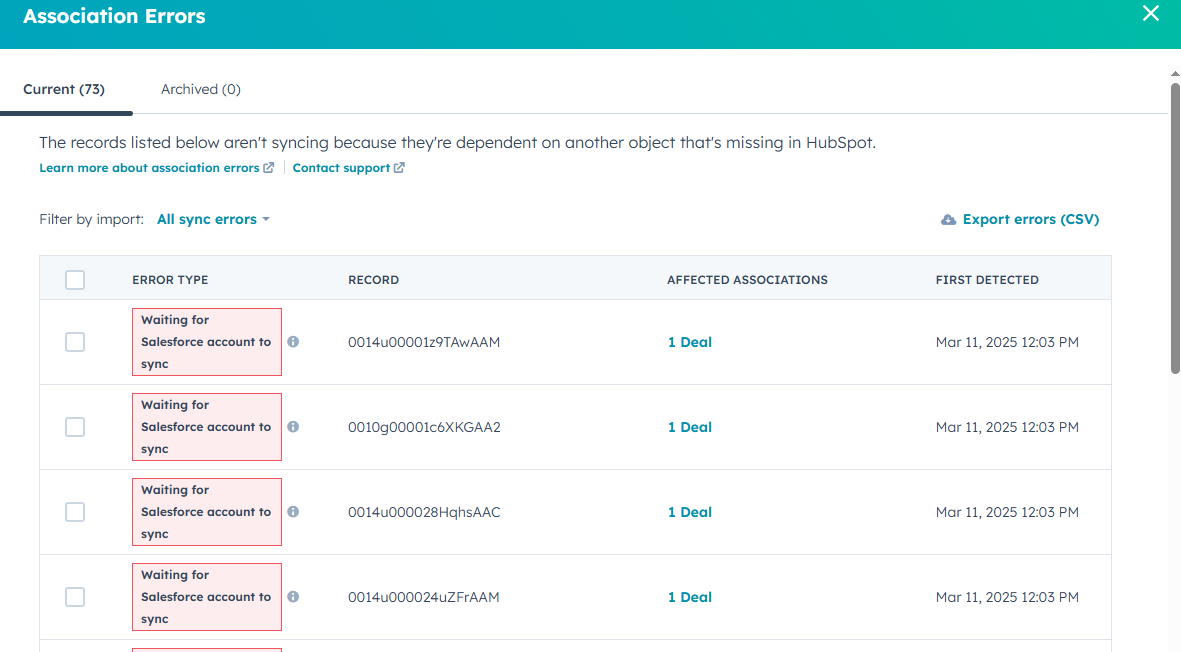1181x652 pixels.
Task: Click the external link icon after Learn more text
Action: 269,167
